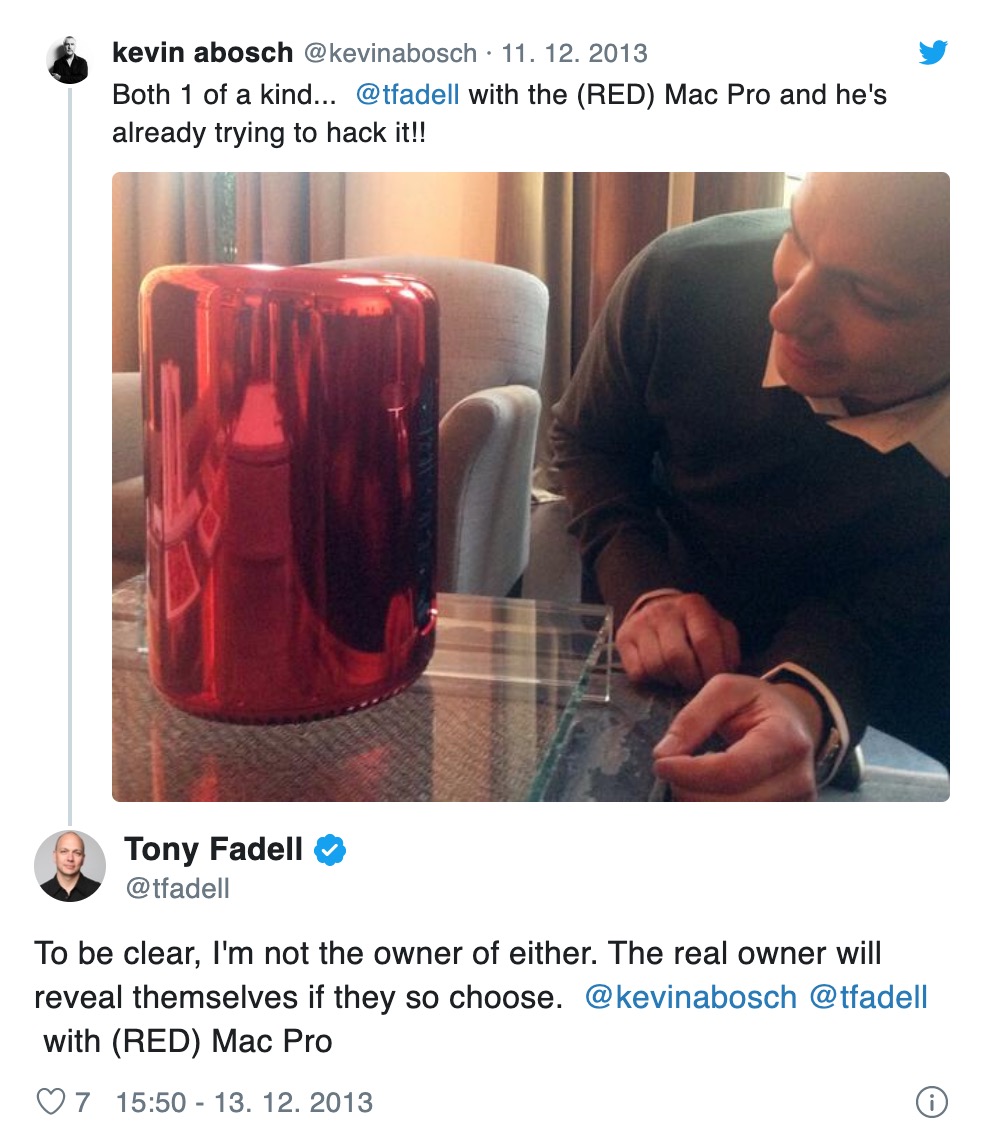Open the tweet info icon
The image size is (986, 1140).
click(x=931, y=1102)
